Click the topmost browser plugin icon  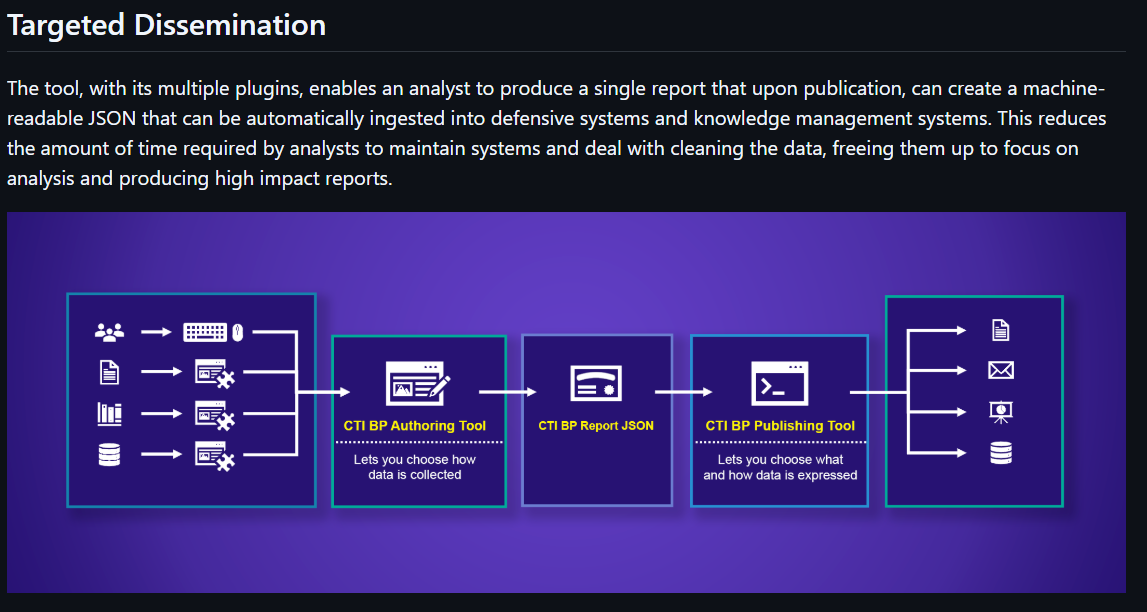coord(216,371)
